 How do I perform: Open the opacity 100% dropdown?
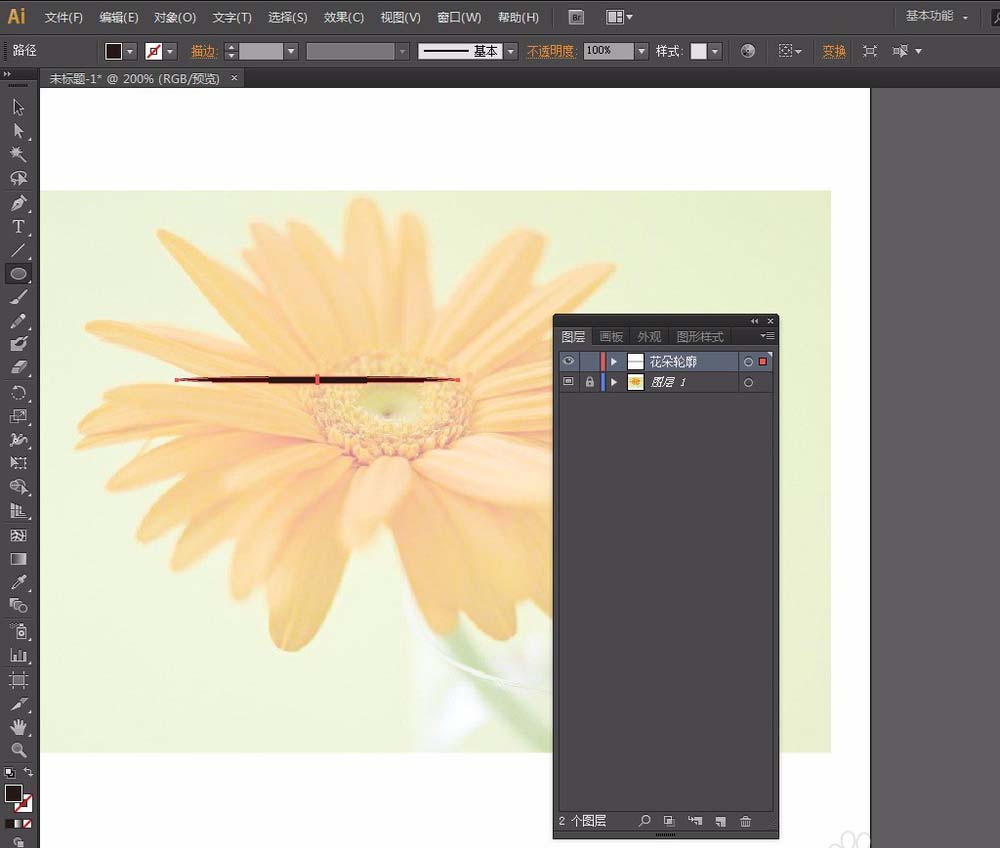tap(642, 51)
